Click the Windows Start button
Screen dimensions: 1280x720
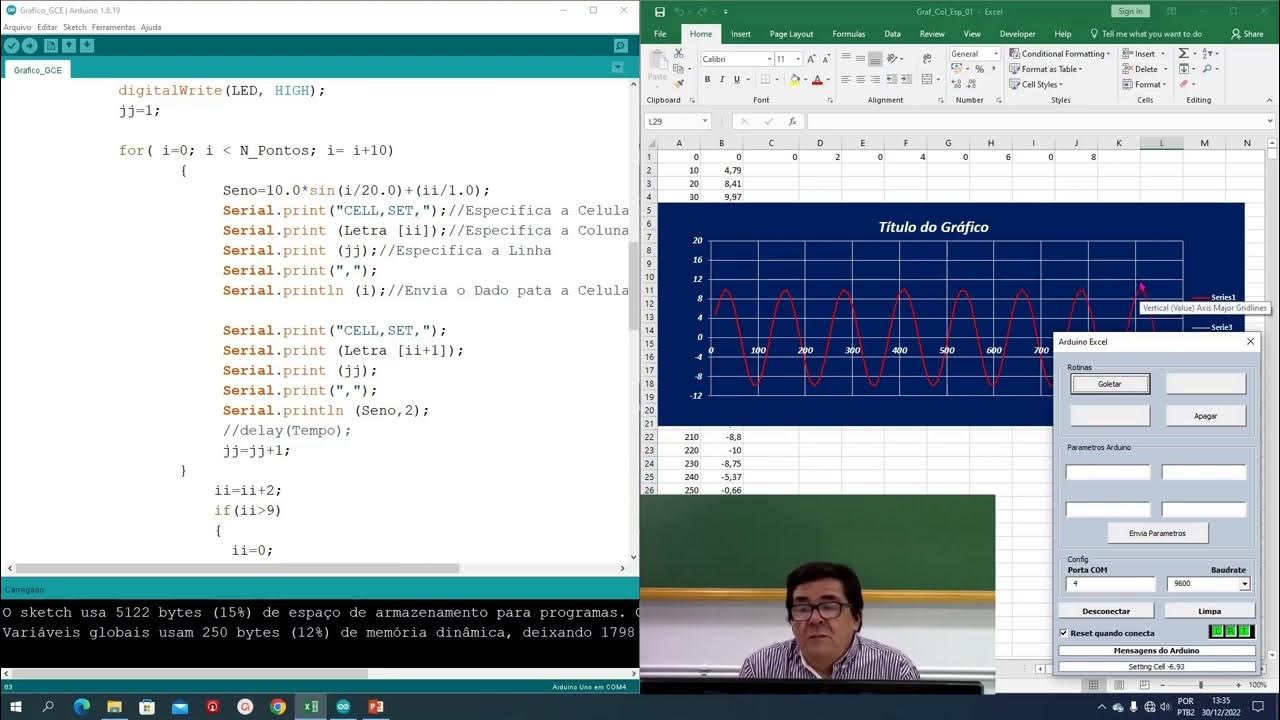(x=16, y=706)
